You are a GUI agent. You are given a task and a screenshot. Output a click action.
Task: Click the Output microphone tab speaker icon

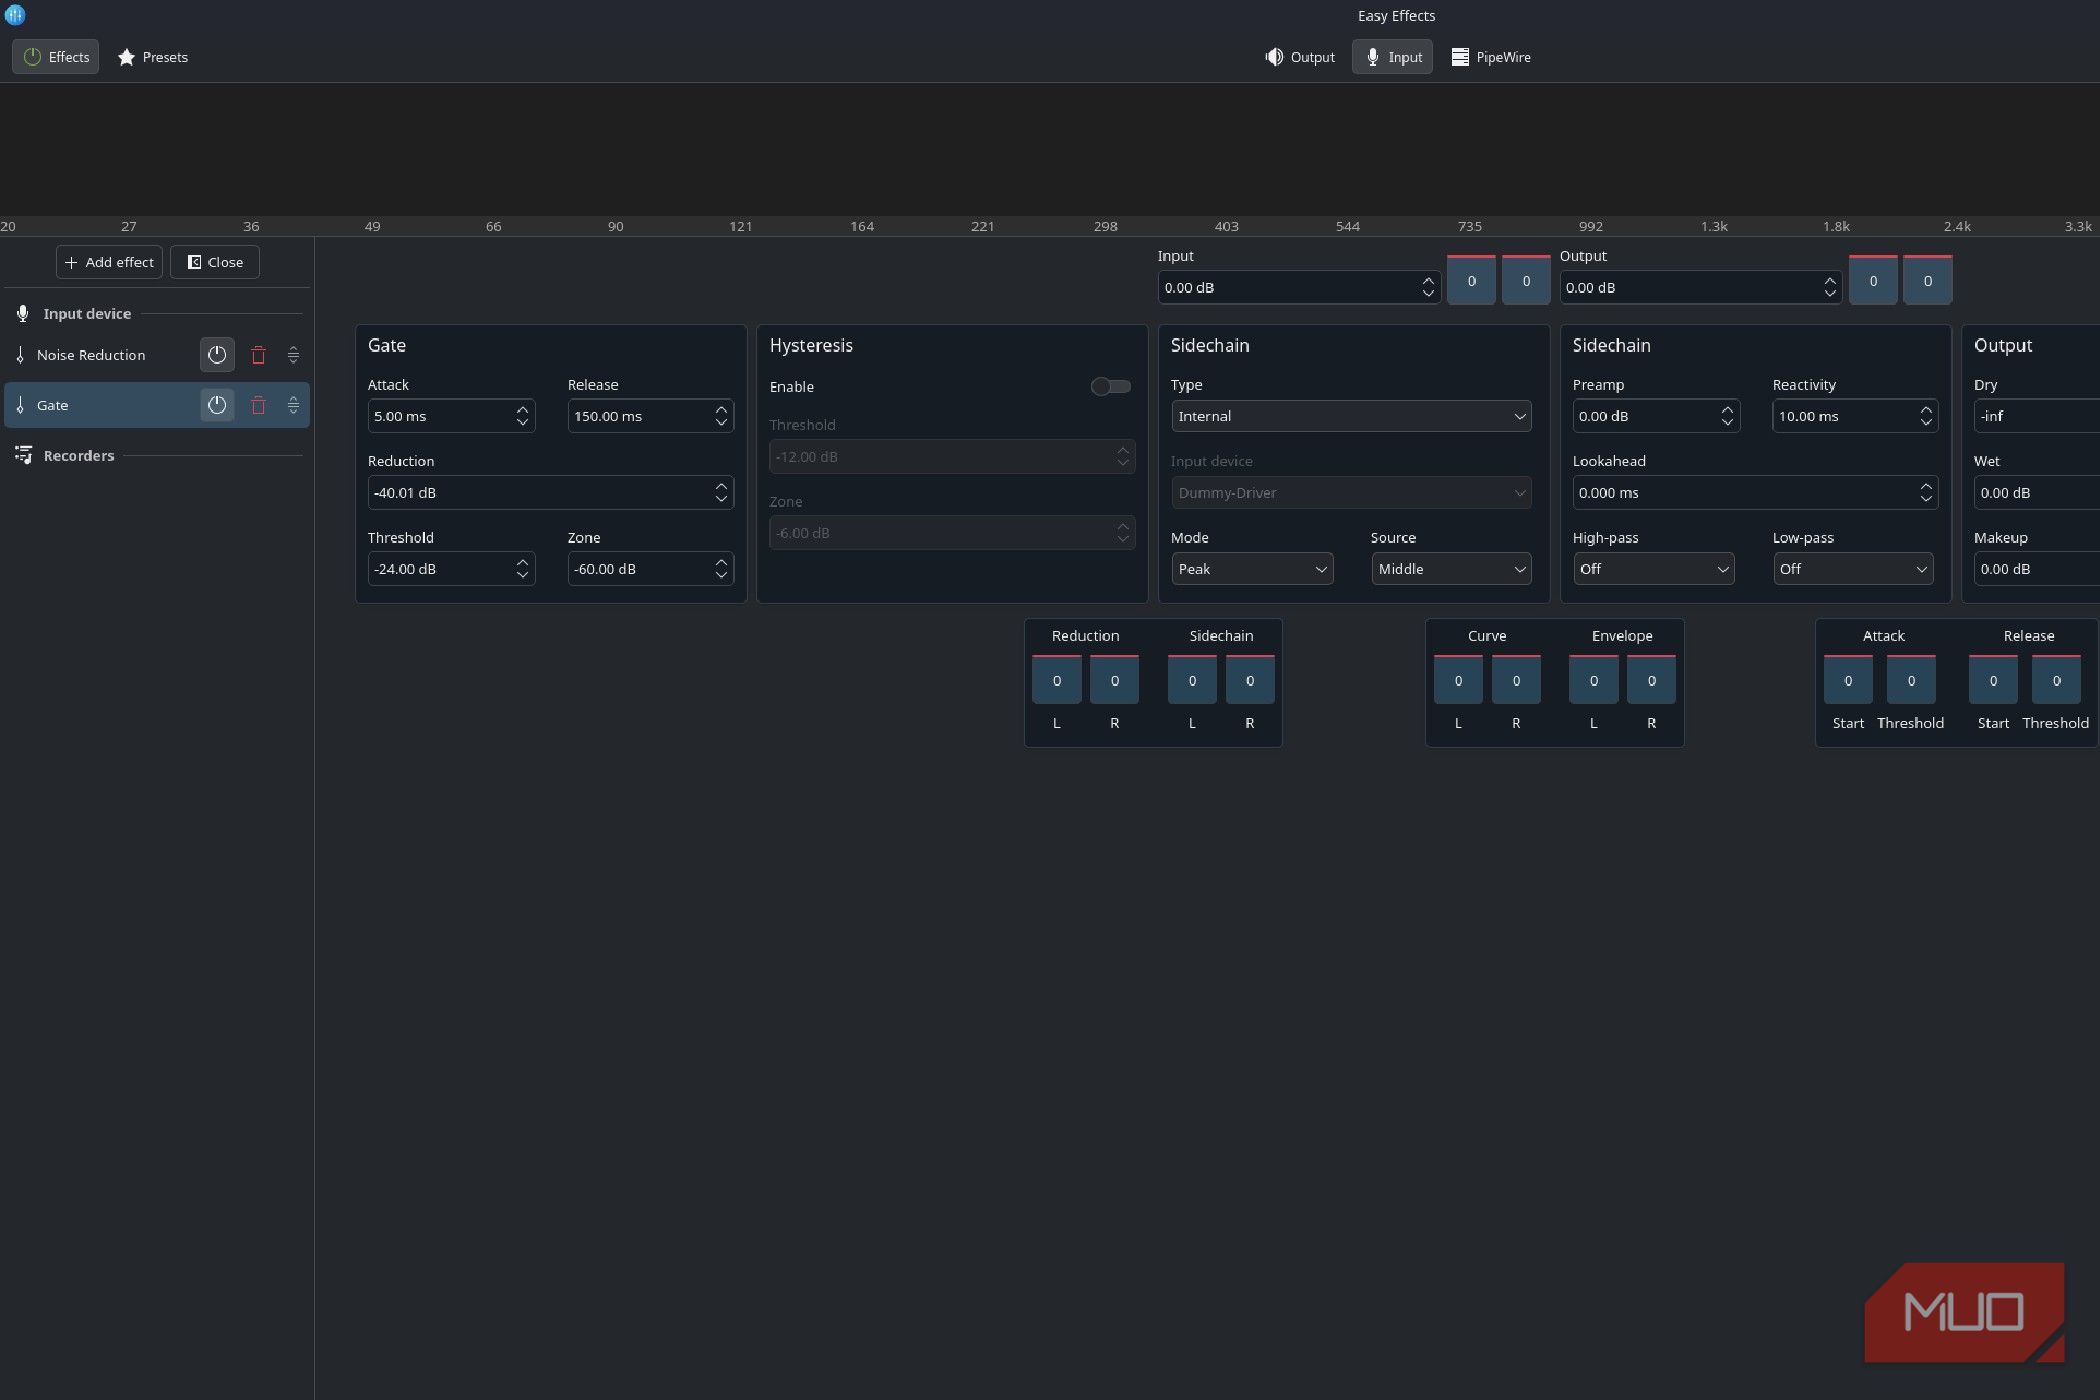click(1274, 57)
